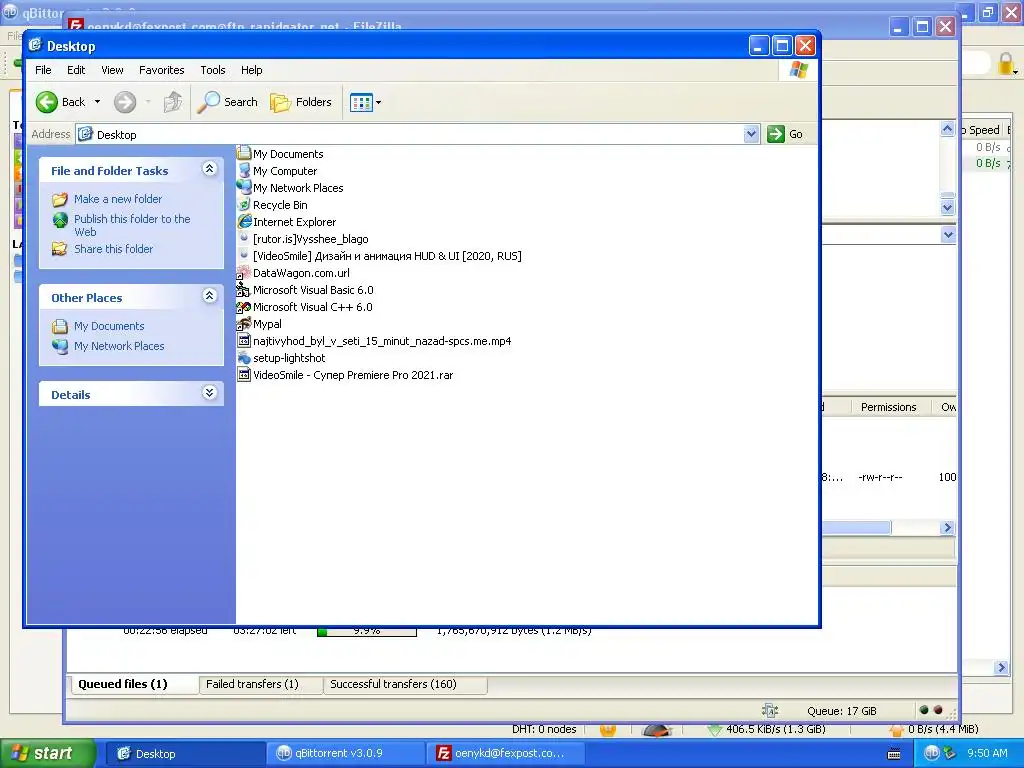
Task: Click the Start button
Action: tap(48, 753)
